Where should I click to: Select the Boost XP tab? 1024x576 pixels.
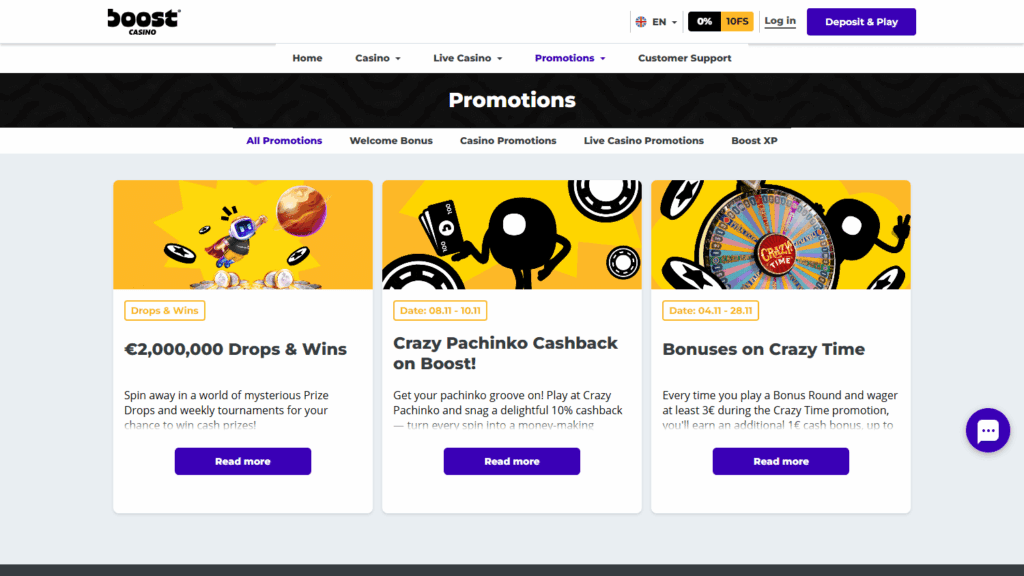click(x=754, y=140)
